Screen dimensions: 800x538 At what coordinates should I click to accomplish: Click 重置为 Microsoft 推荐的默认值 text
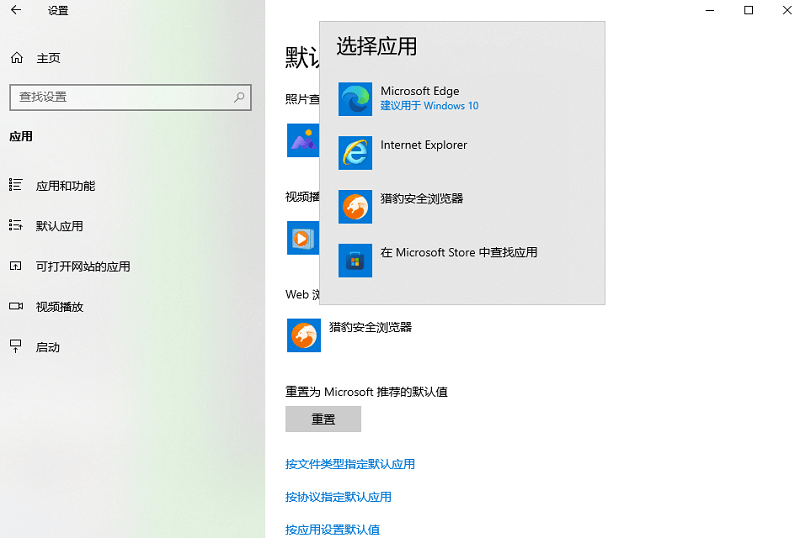coord(366,392)
